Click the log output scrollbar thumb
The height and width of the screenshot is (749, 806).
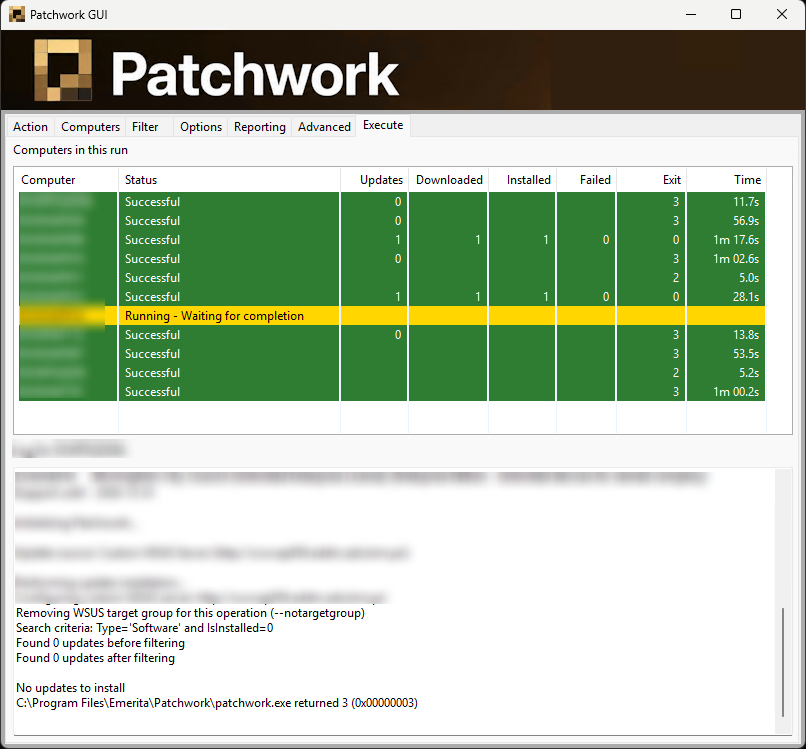(x=783, y=662)
